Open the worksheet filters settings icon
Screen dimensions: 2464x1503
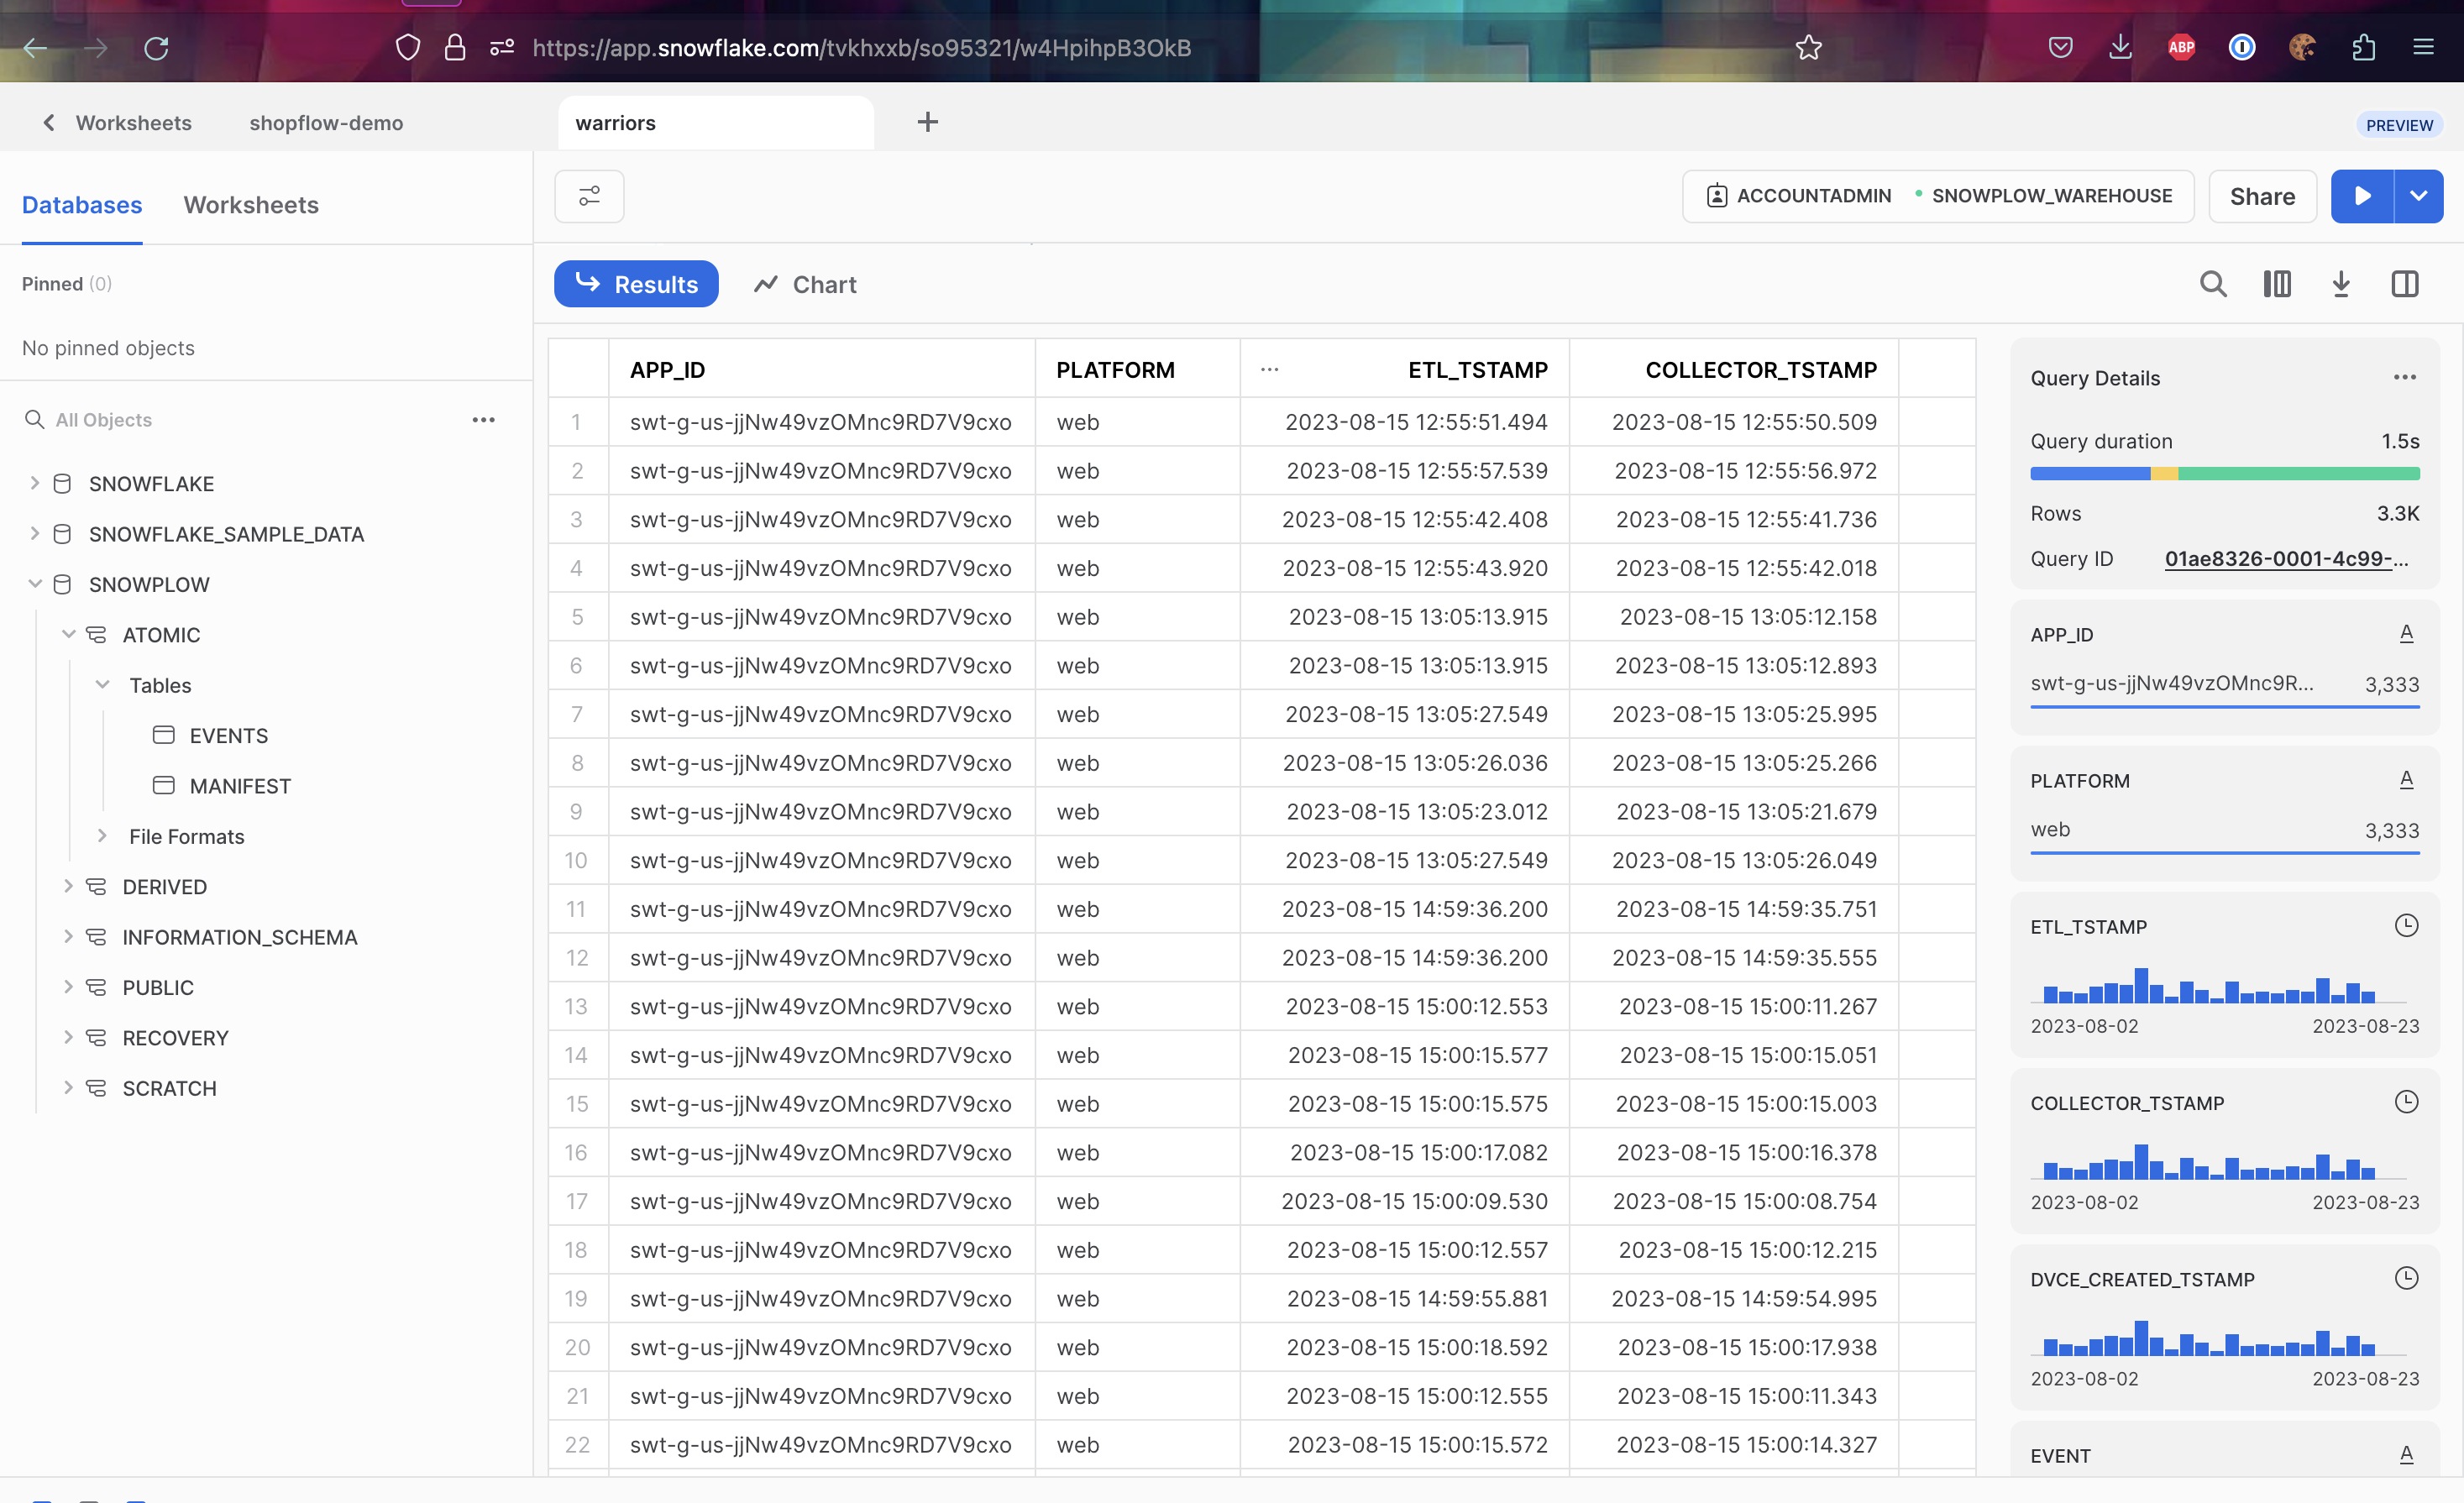tap(589, 196)
